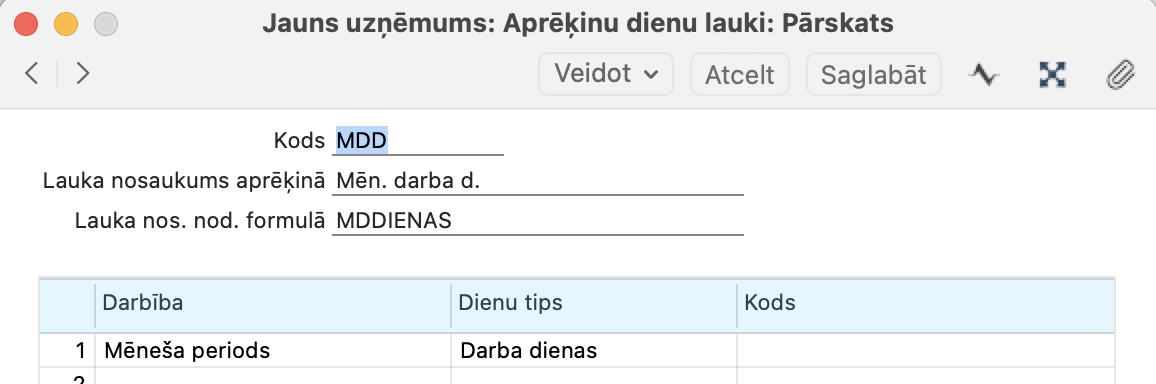Viewport: 1156px width, 384px height.
Task: Click the empty Kods cell in row 1
Action: [926, 350]
